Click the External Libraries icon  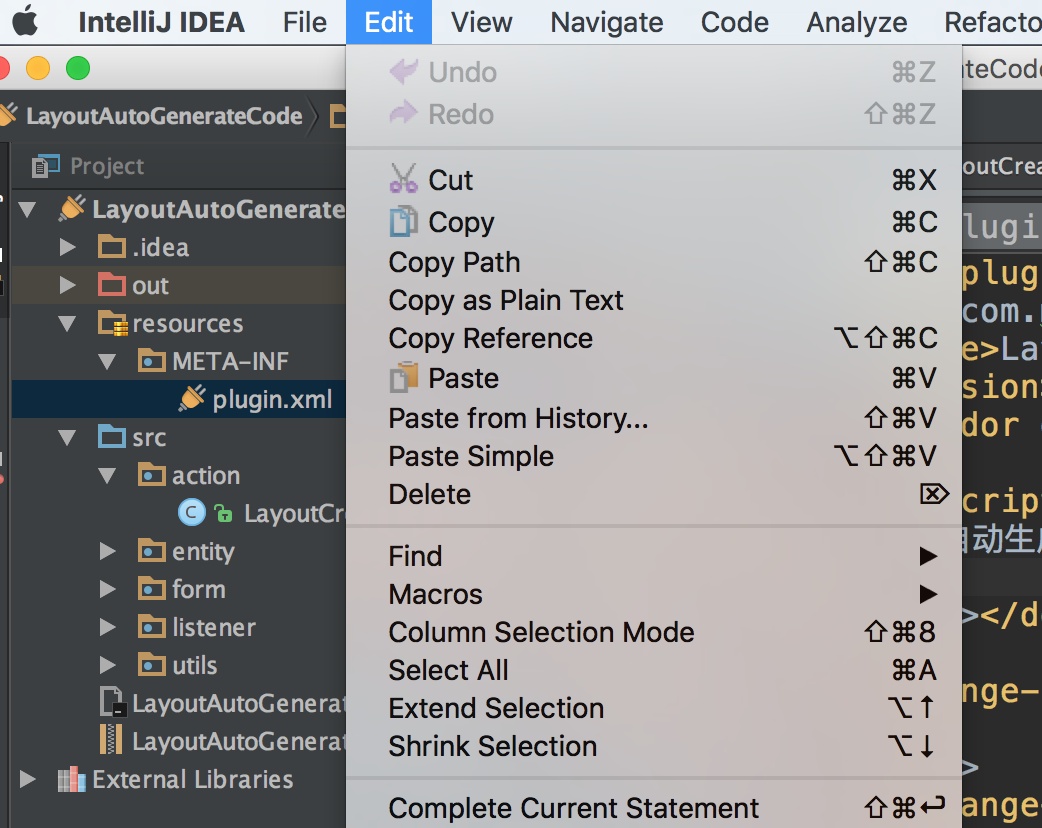(x=71, y=780)
